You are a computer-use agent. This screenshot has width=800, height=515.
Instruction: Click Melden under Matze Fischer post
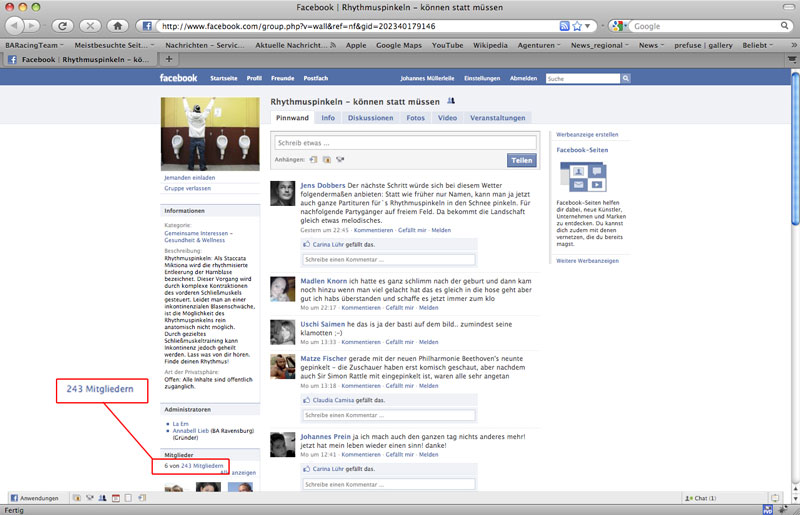pos(429,386)
